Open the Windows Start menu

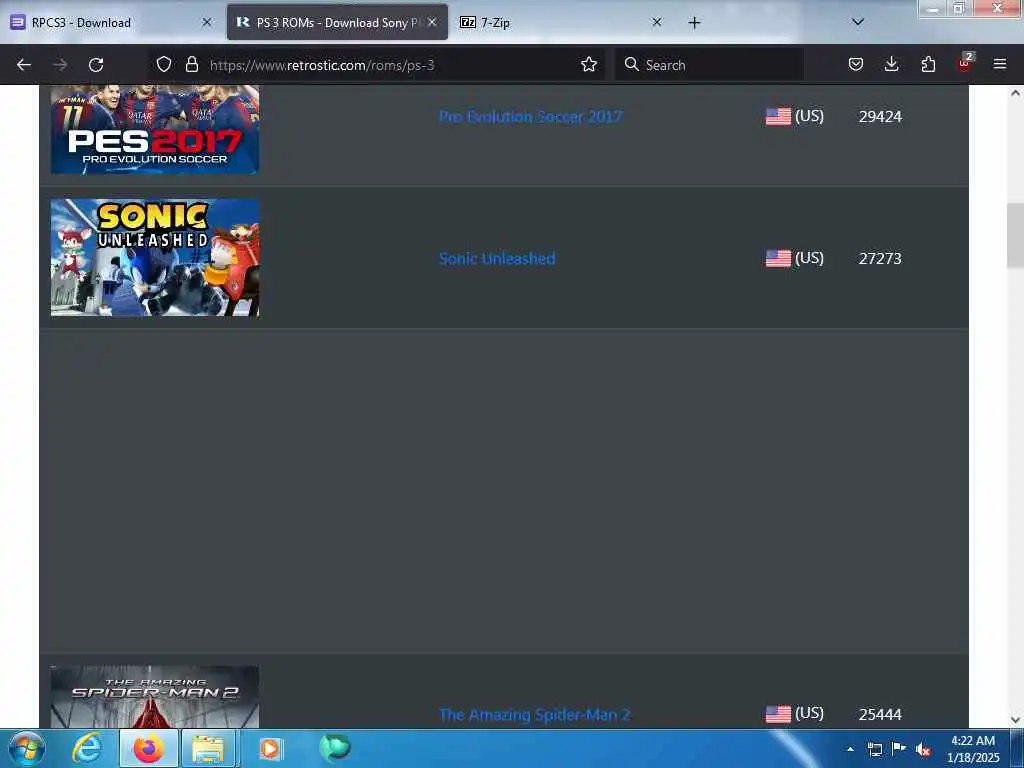pos(27,748)
